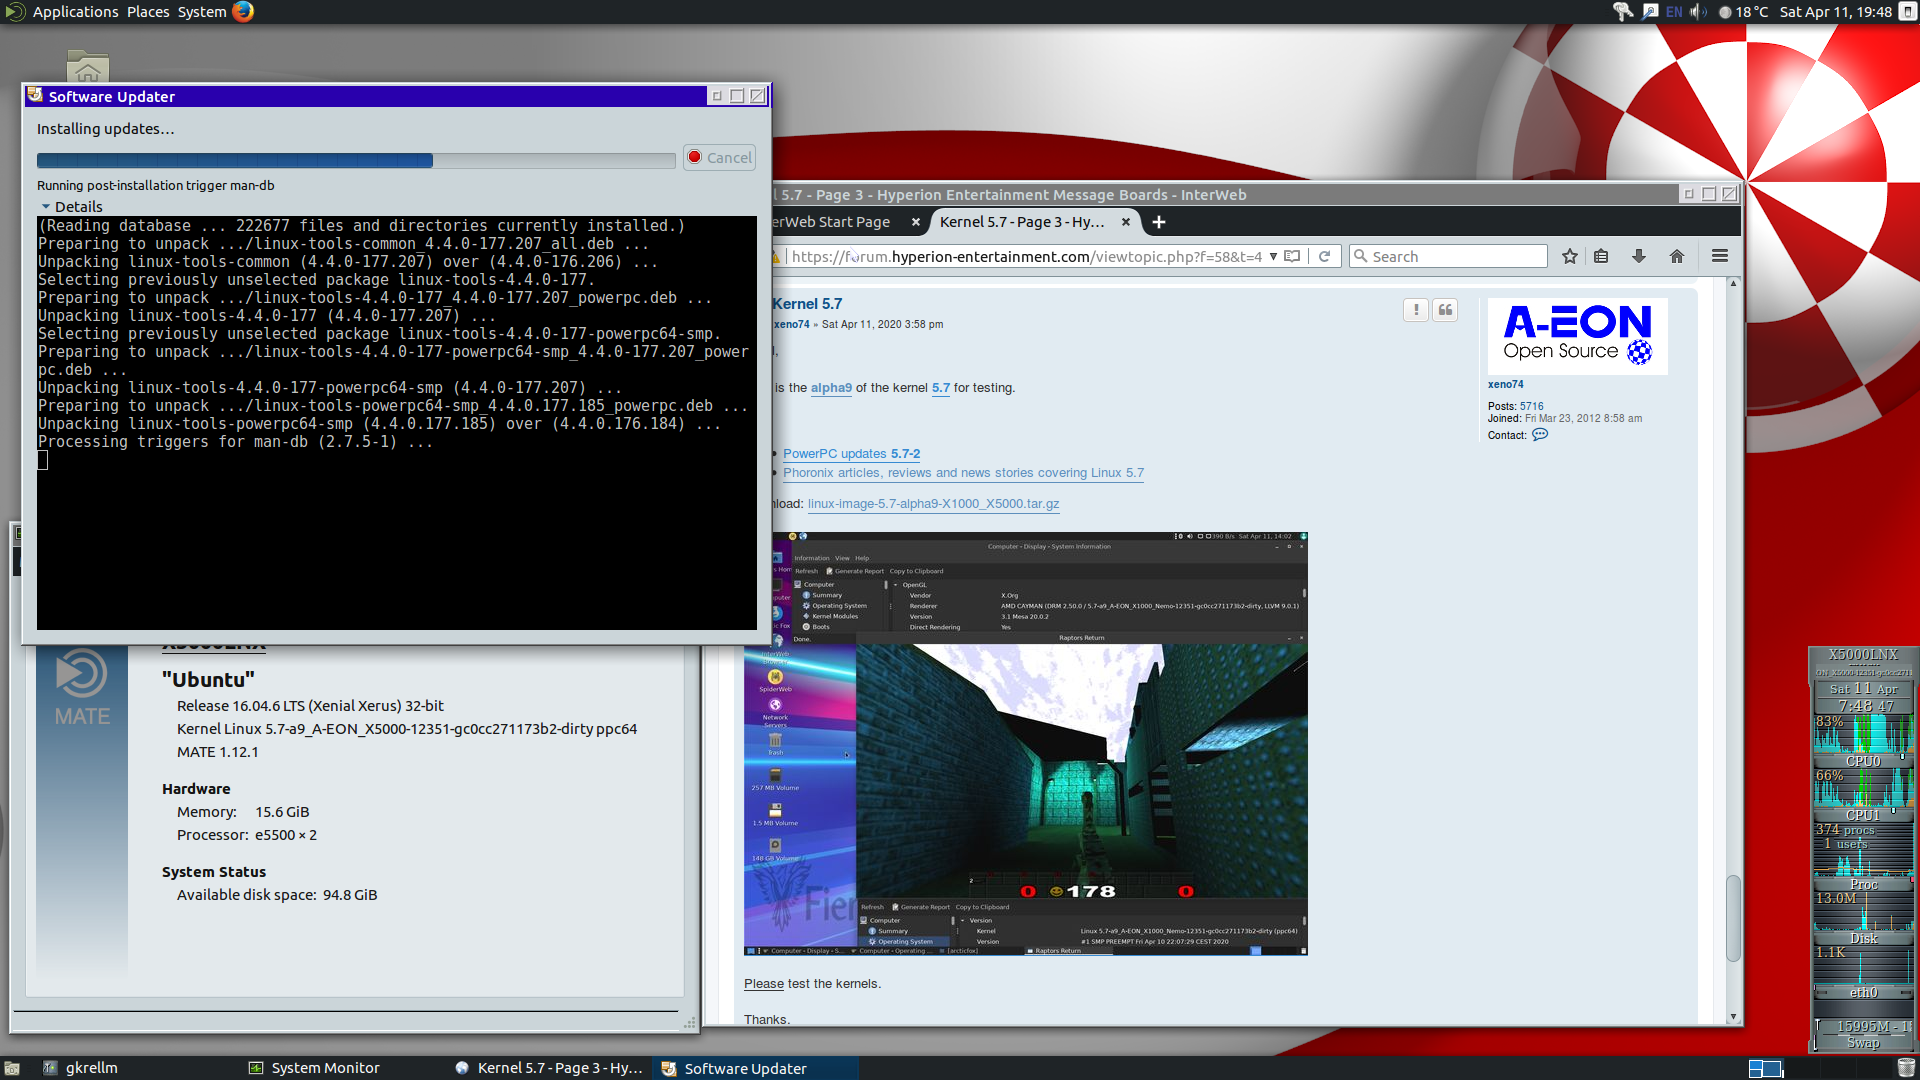1920x1080 pixels.
Task: Open the trash icon in bottom panel
Action: pos(1906,1068)
